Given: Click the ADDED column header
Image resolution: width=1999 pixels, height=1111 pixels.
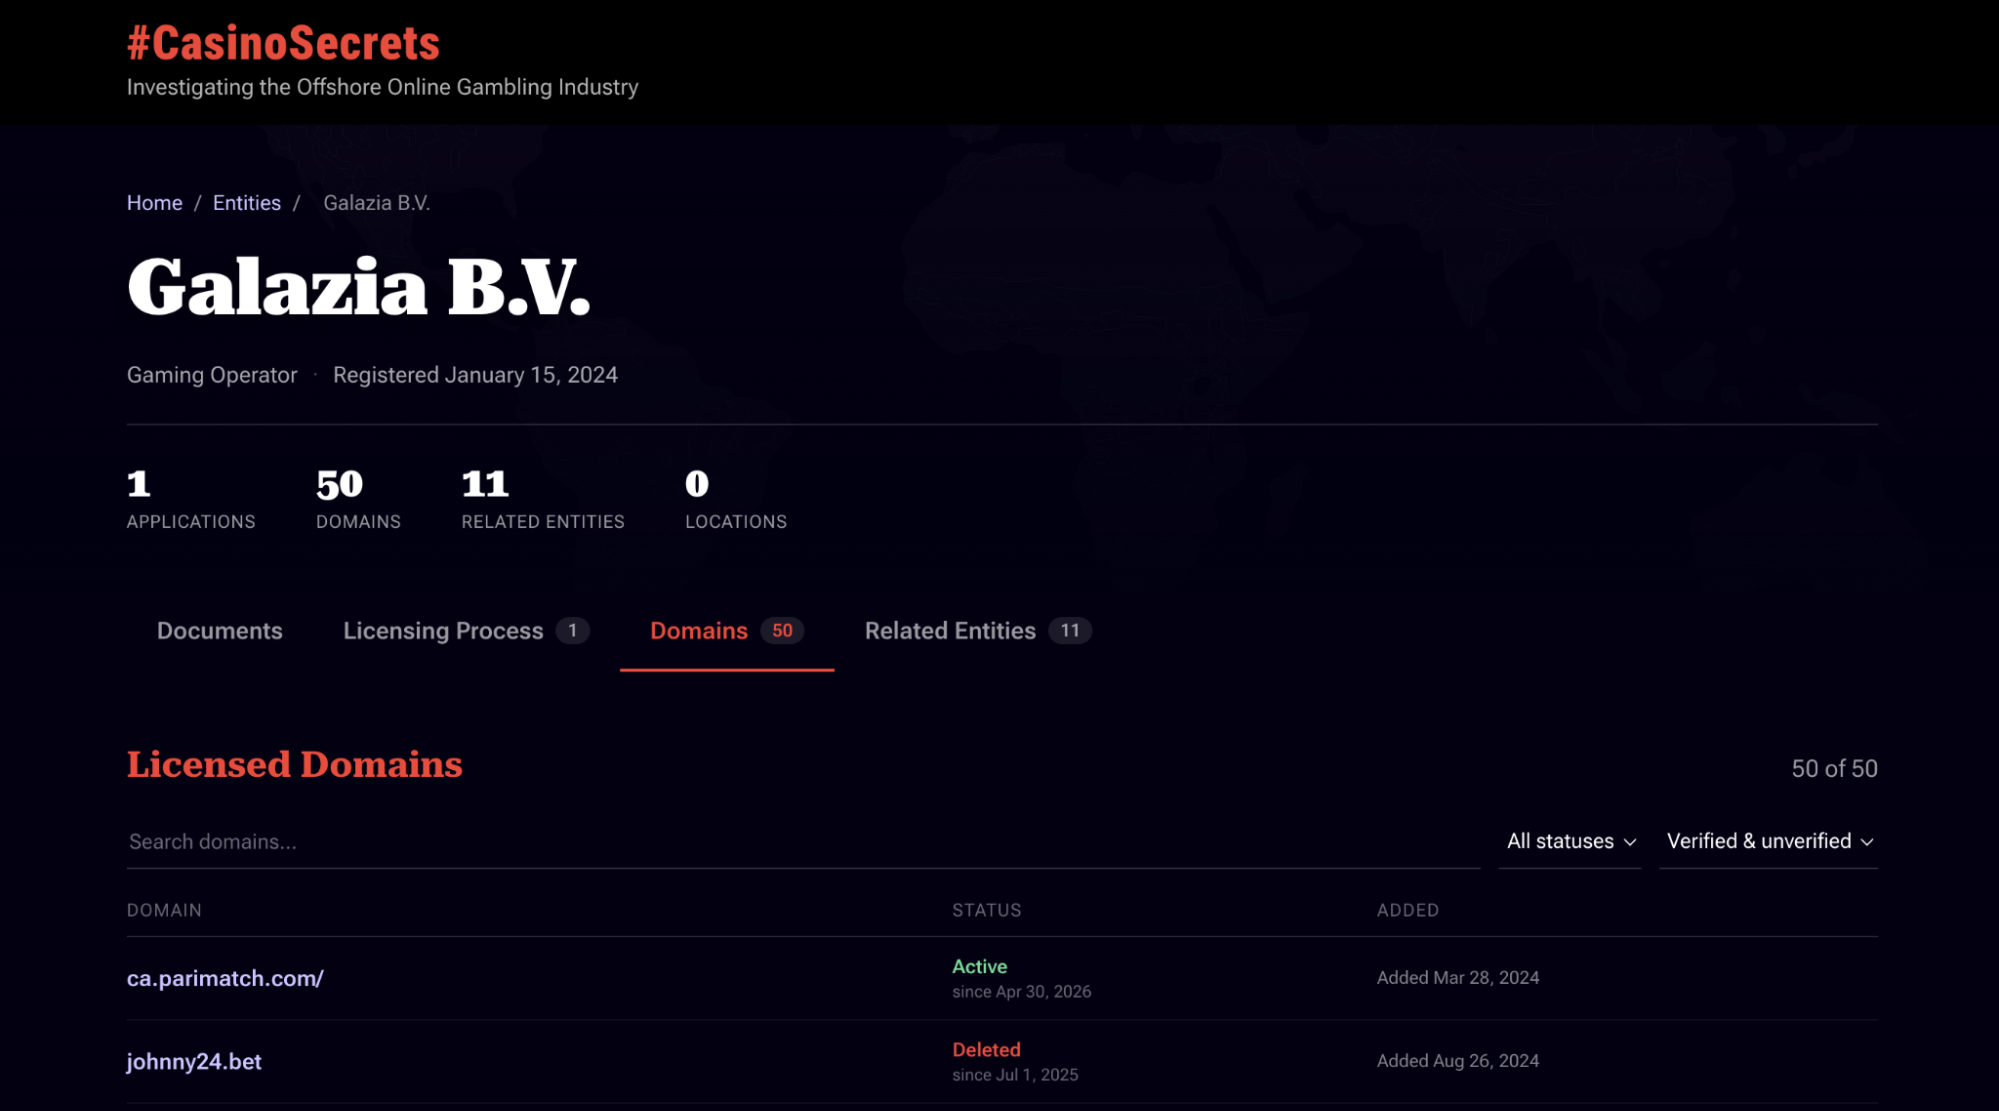Looking at the screenshot, I should [x=1408, y=911].
